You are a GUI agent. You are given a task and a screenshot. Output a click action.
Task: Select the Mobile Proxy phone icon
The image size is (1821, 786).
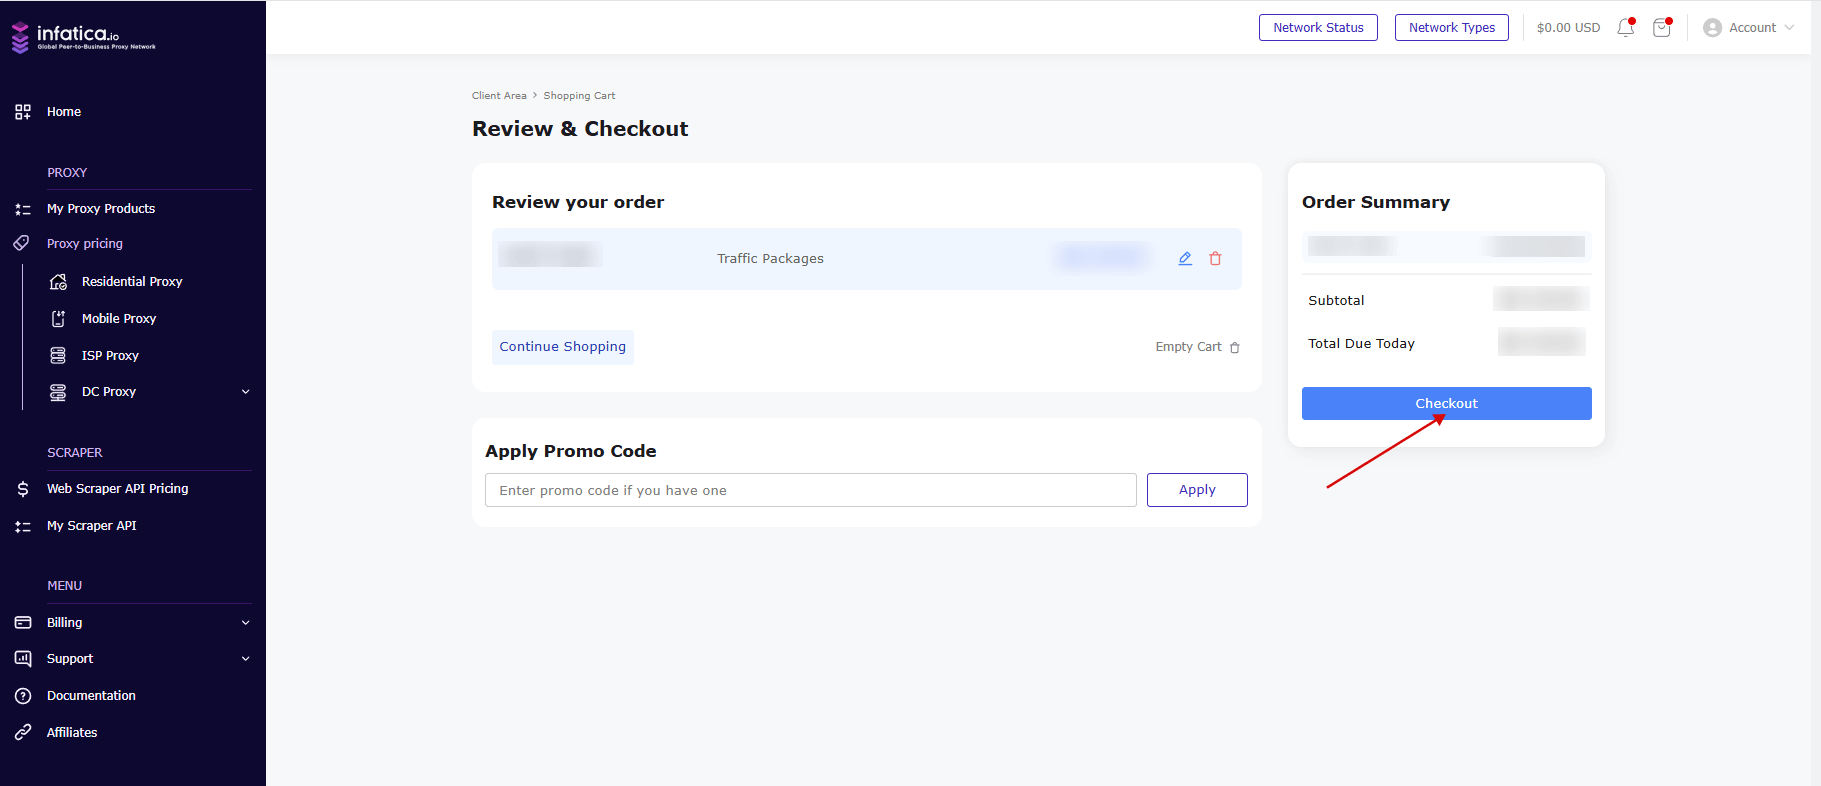58,319
